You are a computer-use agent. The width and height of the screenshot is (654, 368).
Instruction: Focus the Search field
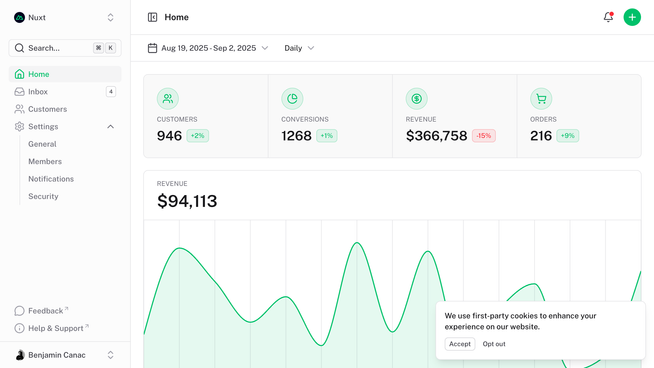click(x=65, y=48)
